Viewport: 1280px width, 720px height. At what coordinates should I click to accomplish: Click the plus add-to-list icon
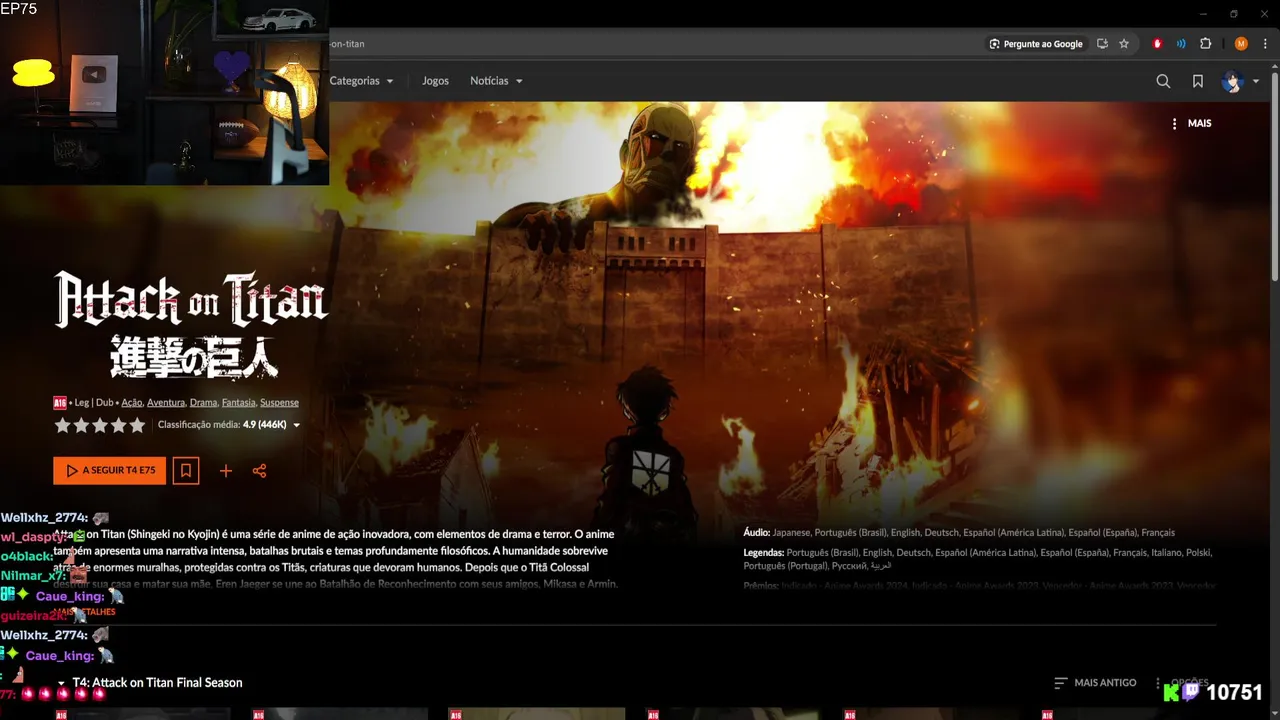[226, 471]
